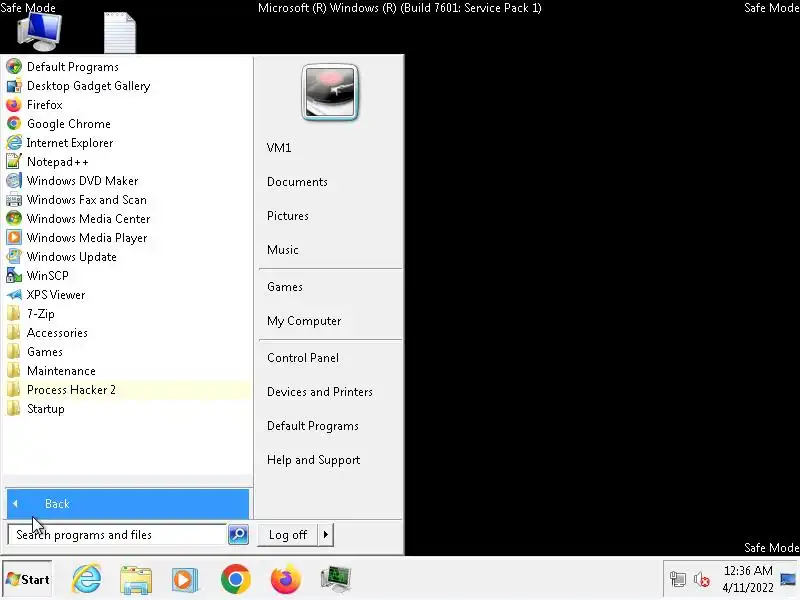Click the Firefox icon in Start menu list
This screenshot has height=600, width=800.
14,105
